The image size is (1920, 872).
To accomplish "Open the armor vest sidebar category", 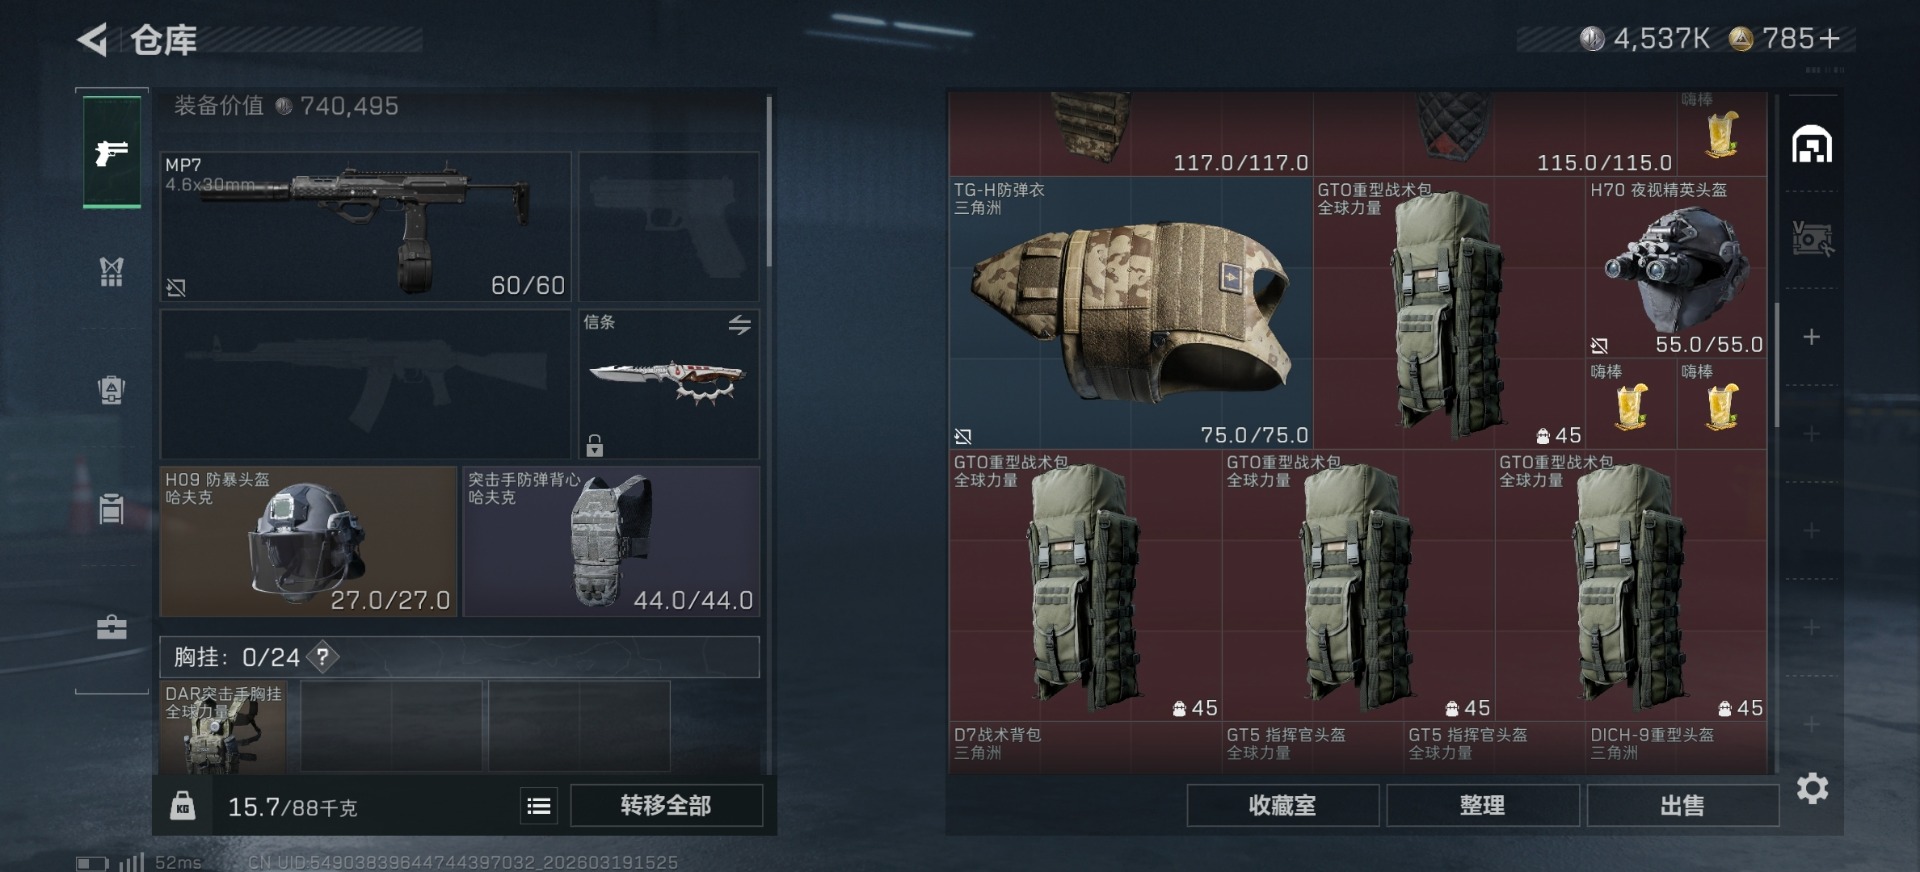I will [x=111, y=271].
